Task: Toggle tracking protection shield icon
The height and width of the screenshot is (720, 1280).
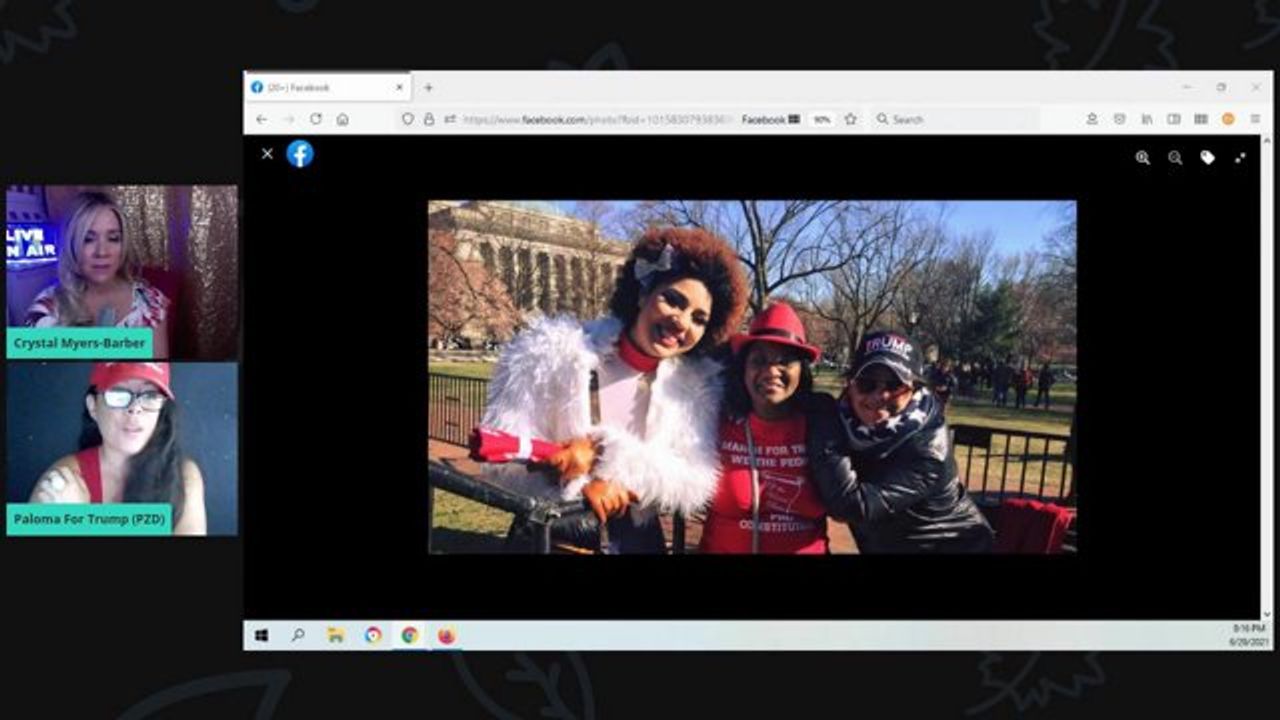Action: (407, 119)
